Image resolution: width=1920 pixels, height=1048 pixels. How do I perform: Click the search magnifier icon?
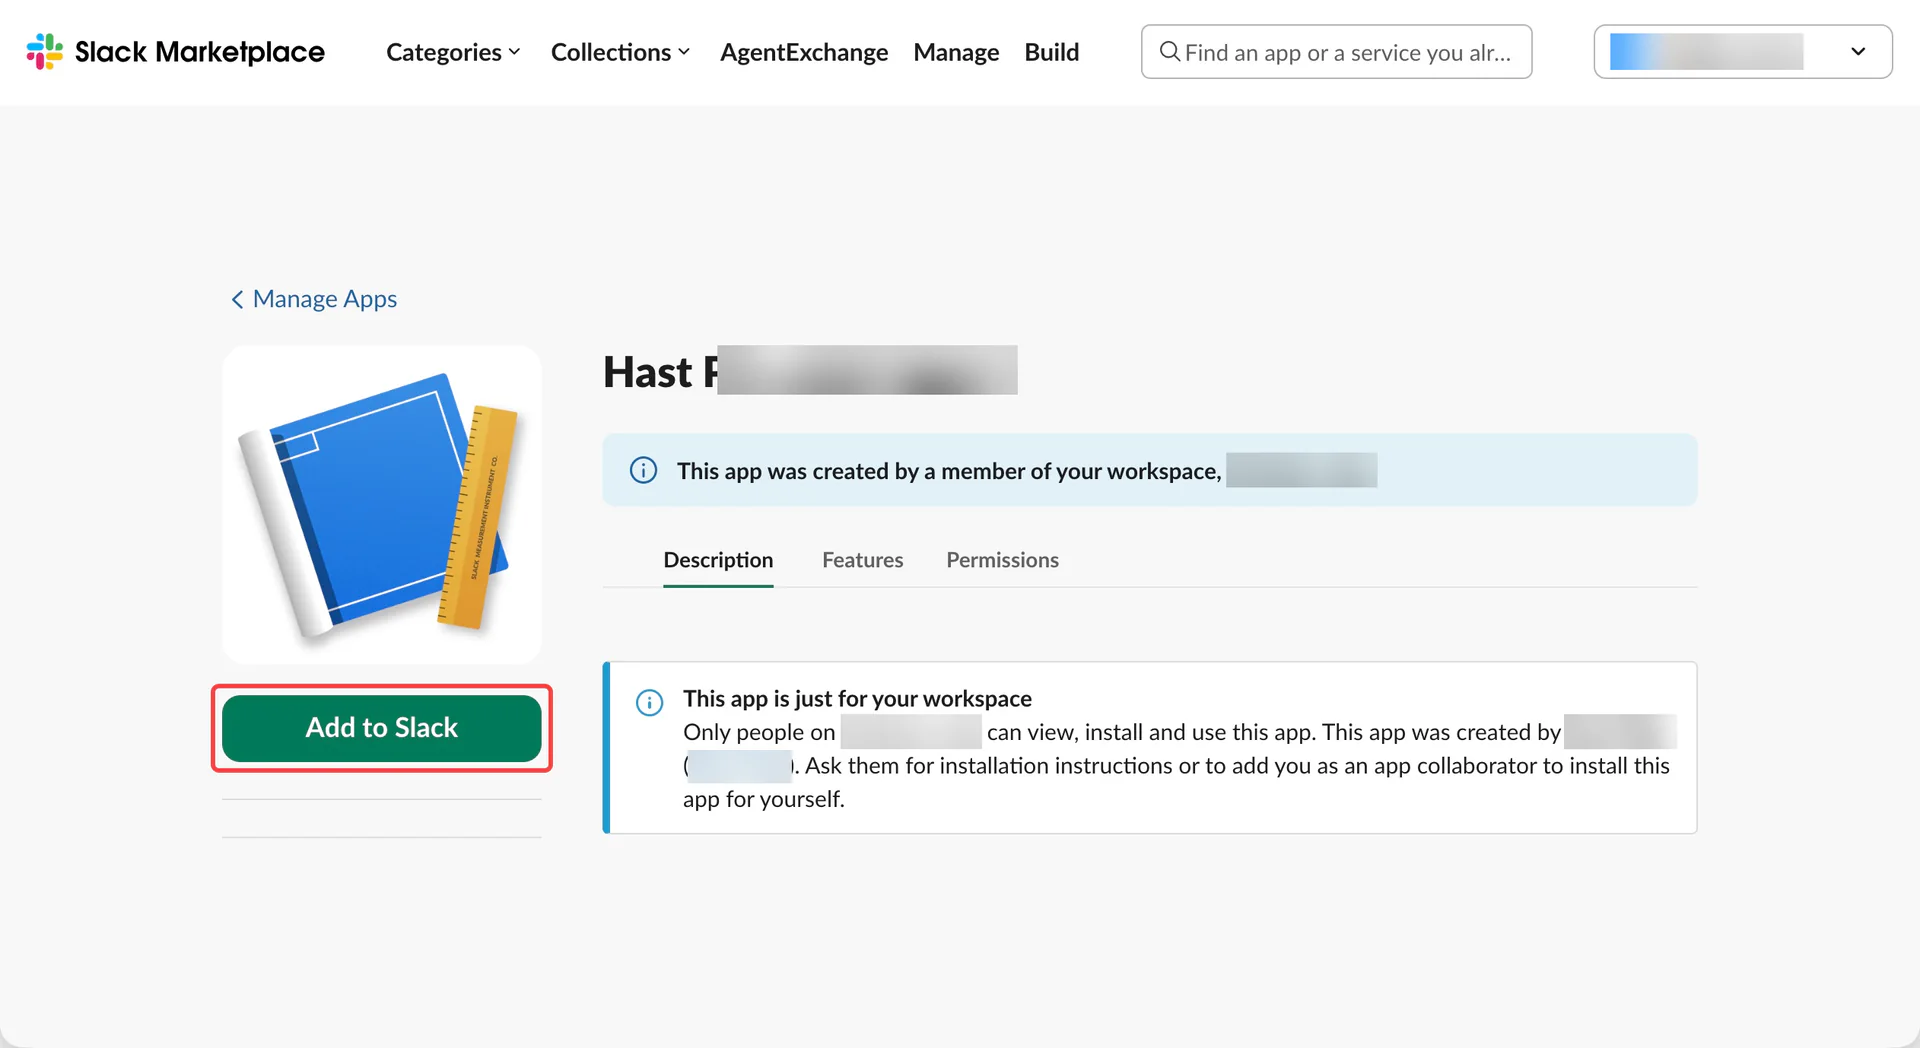pos(1169,51)
